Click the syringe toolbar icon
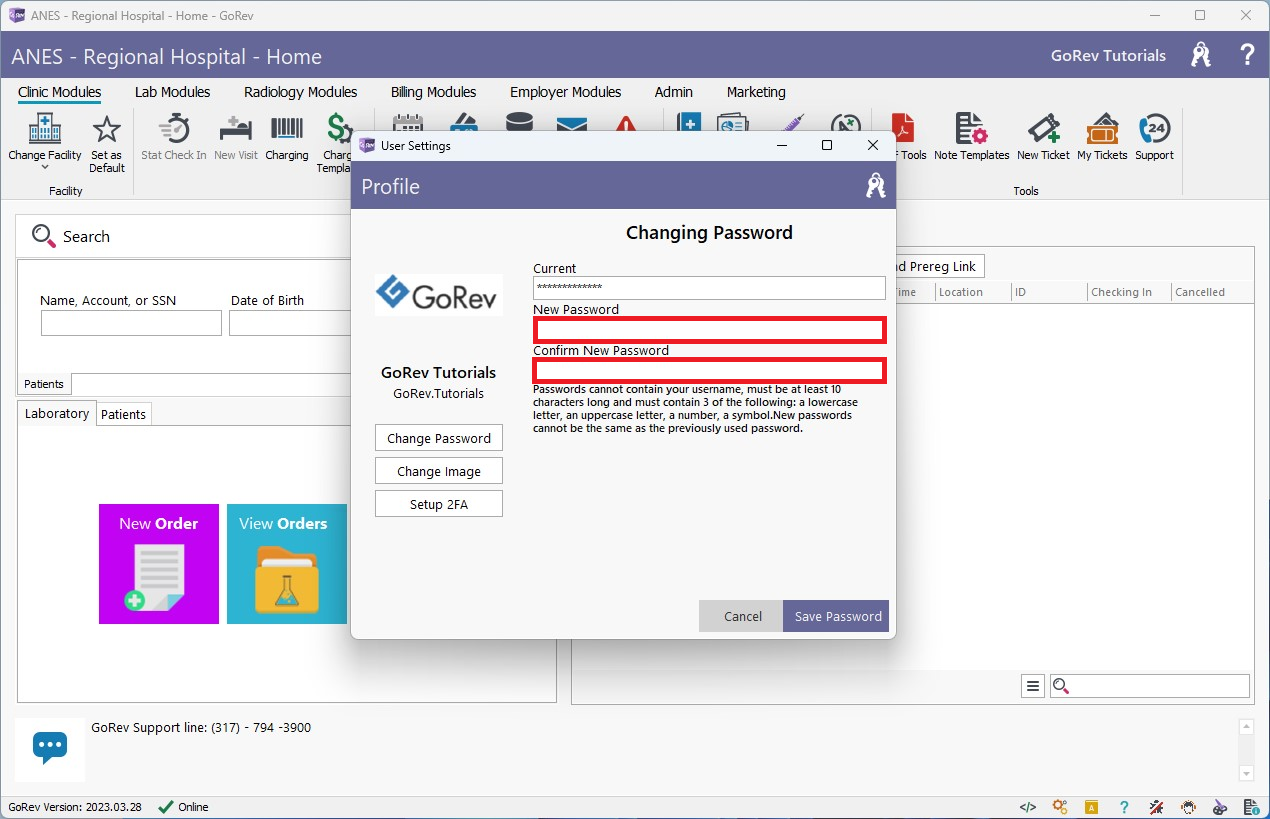The width and height of the screenshot is (1270, 819). [792, 123]
